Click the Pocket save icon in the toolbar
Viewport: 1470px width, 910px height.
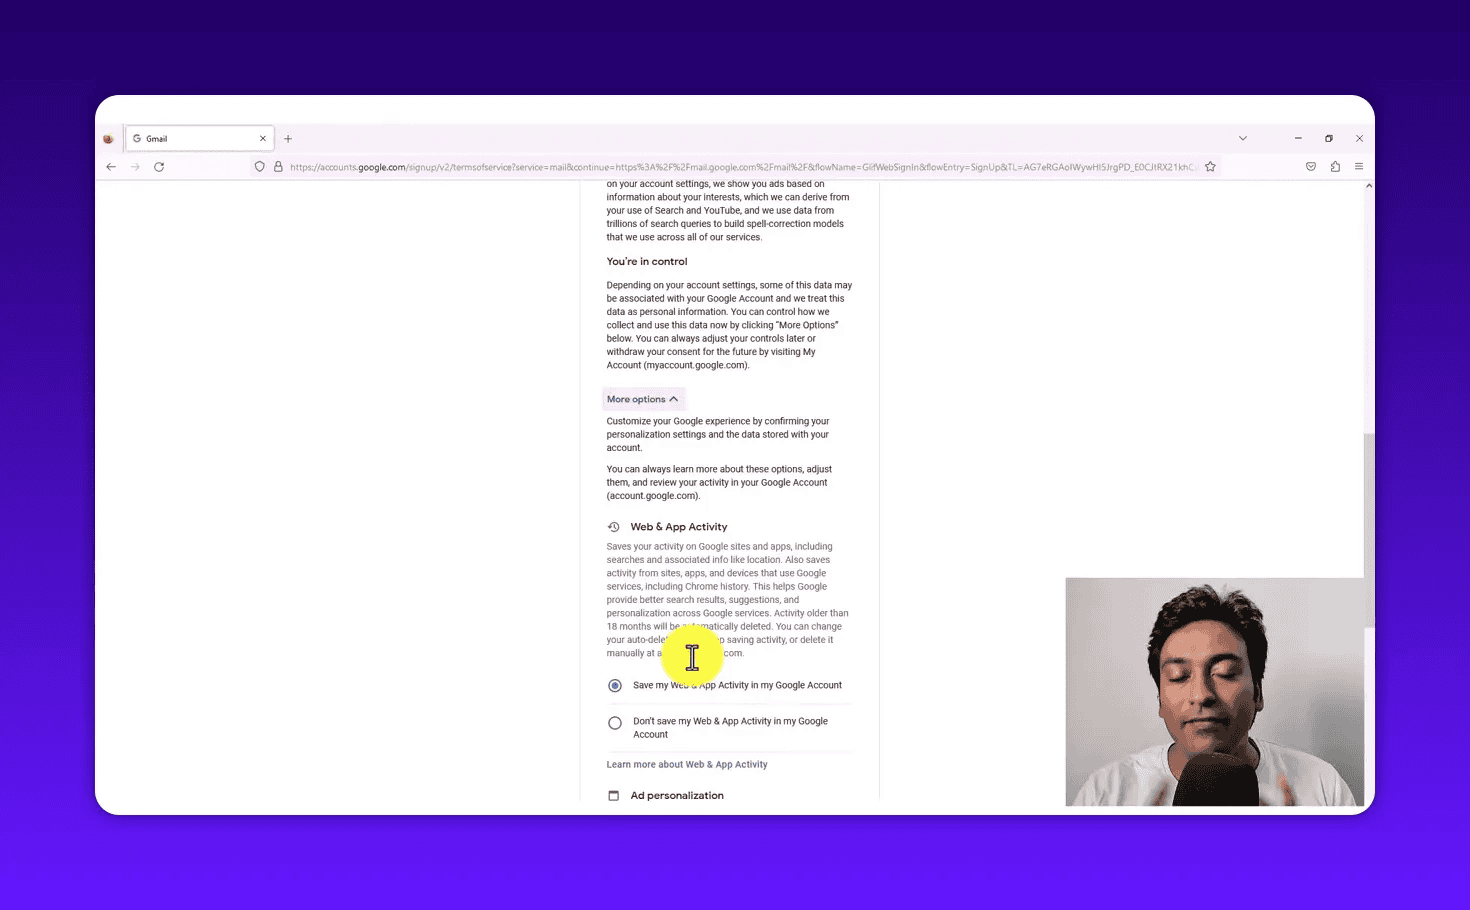[1311, 166]
